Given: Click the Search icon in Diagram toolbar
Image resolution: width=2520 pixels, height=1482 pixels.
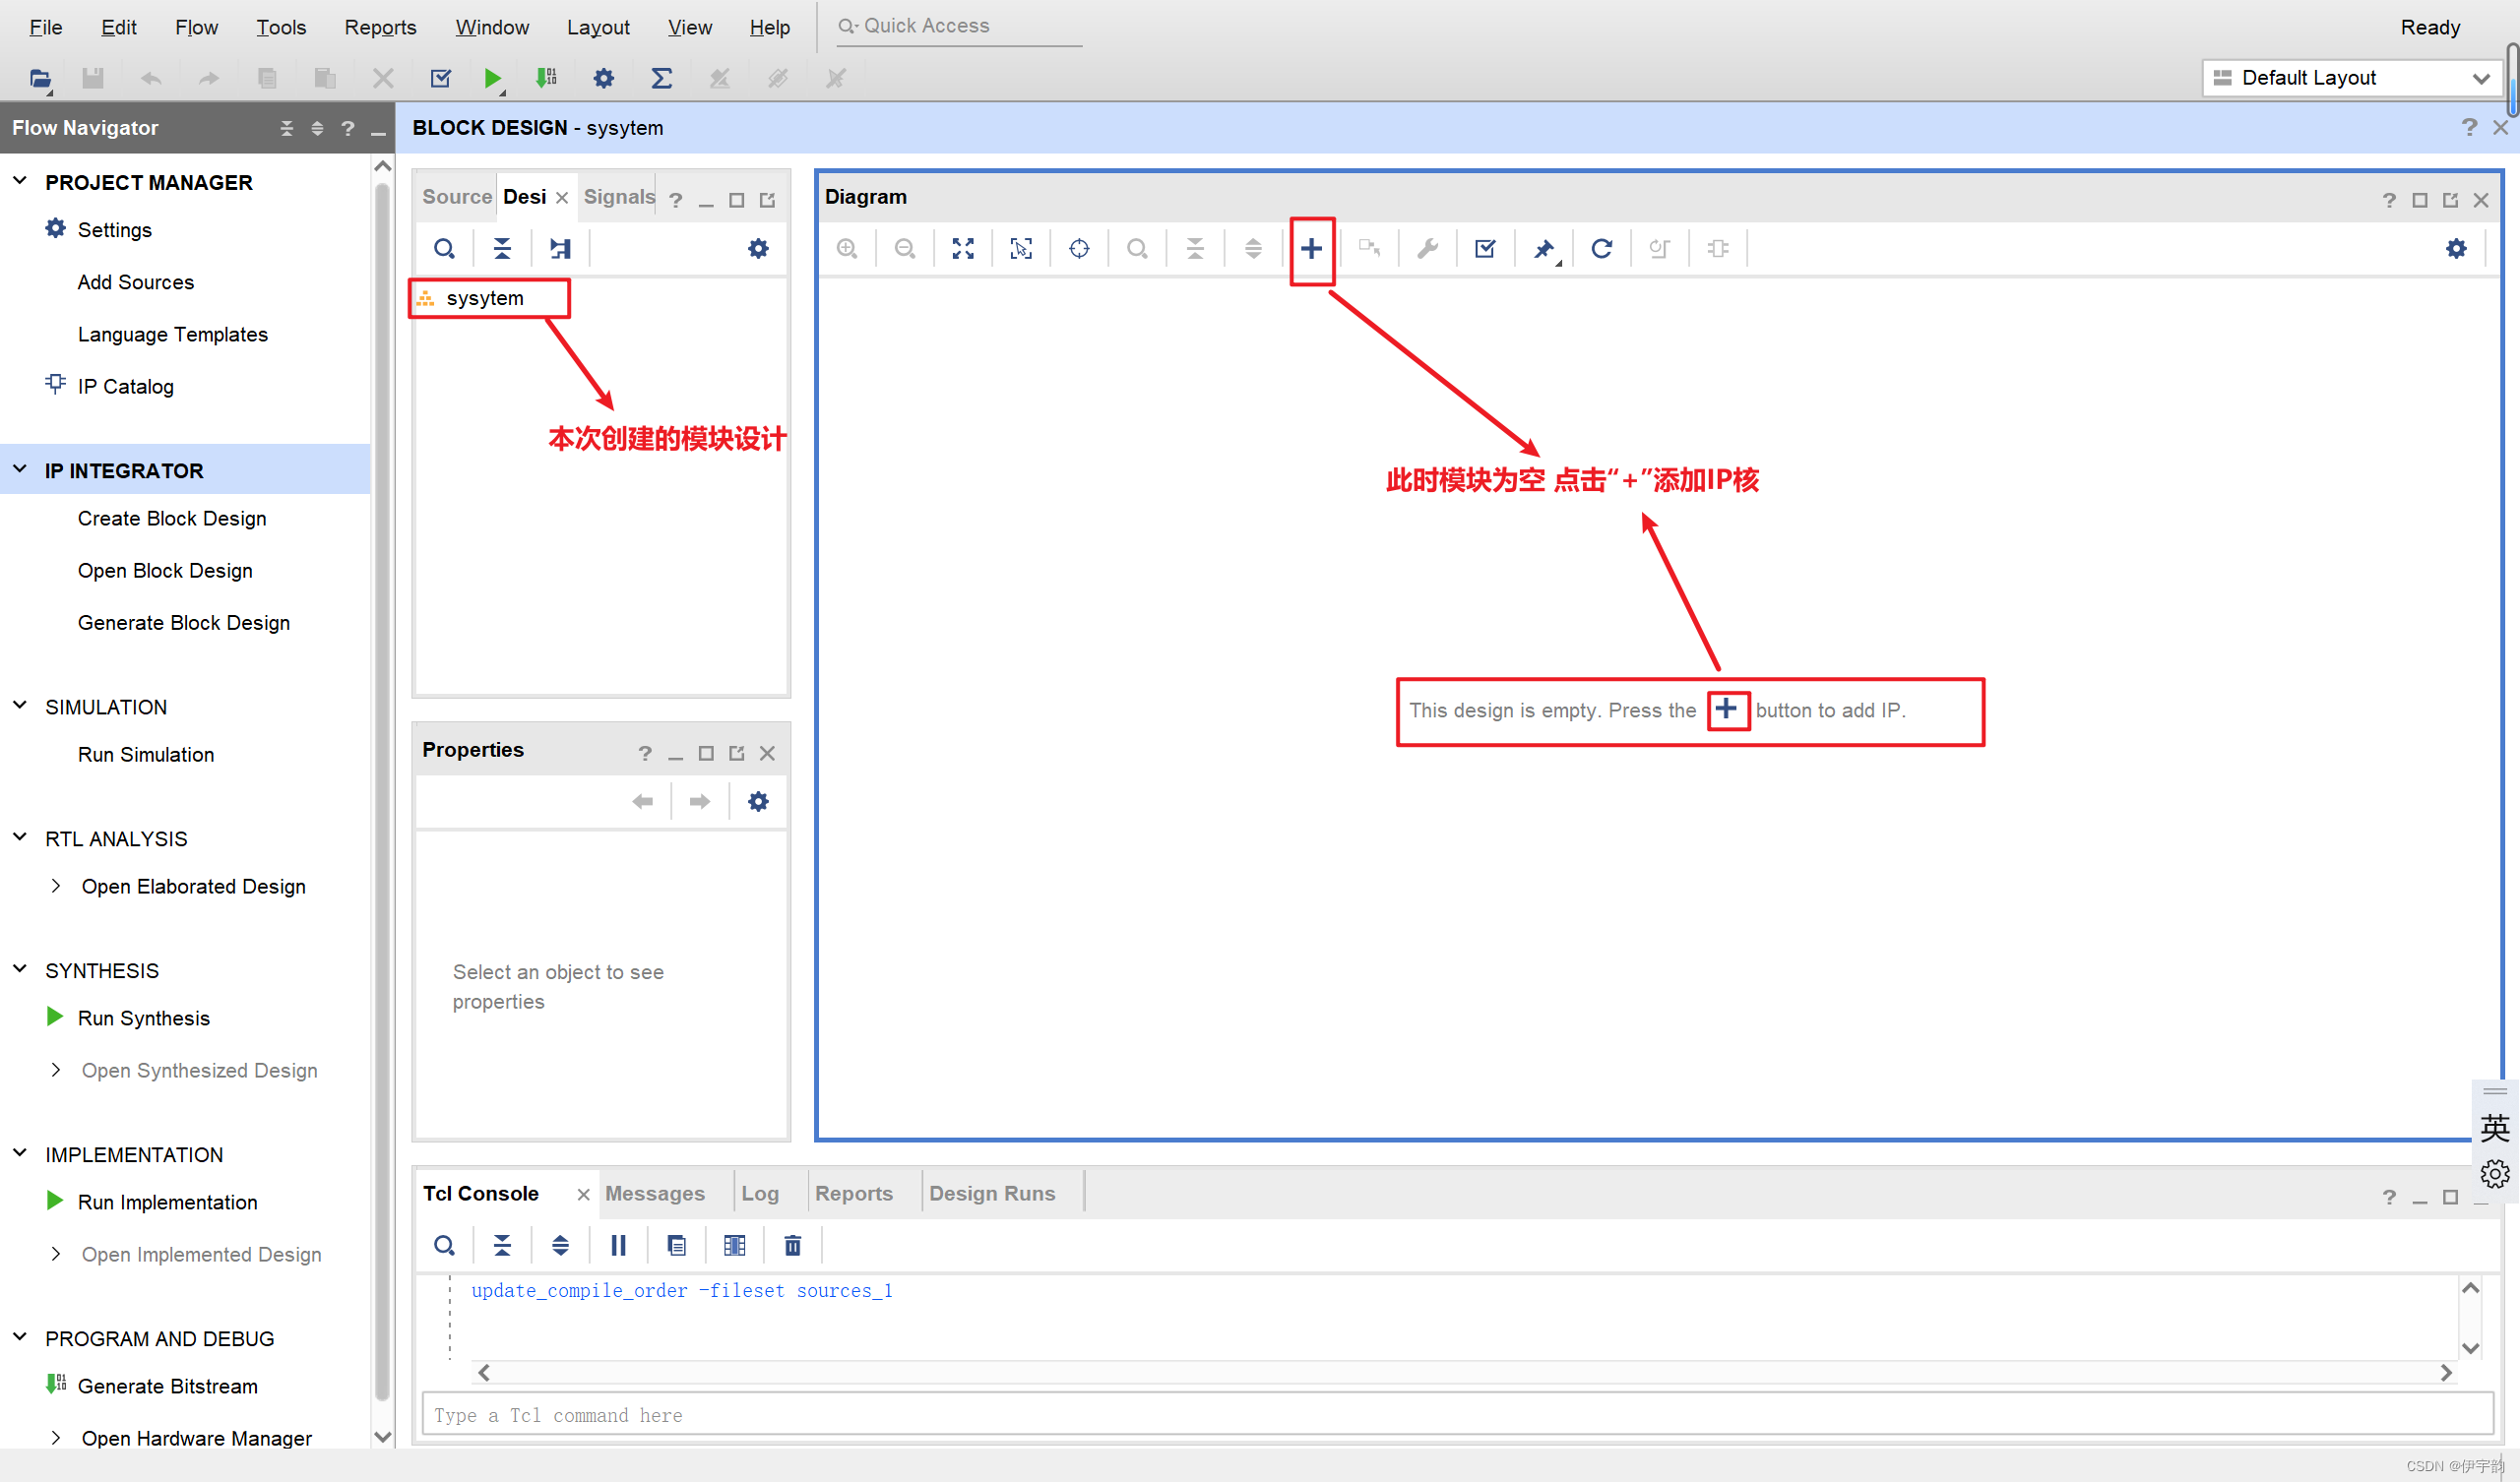Looking at the screenshot, I should pos(1137,249).
